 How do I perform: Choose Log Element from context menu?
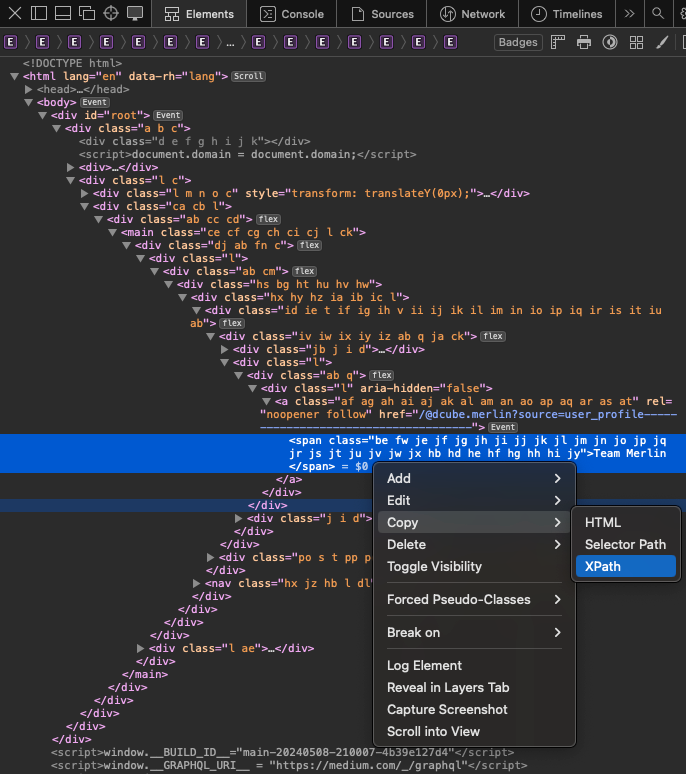(474, 665)
